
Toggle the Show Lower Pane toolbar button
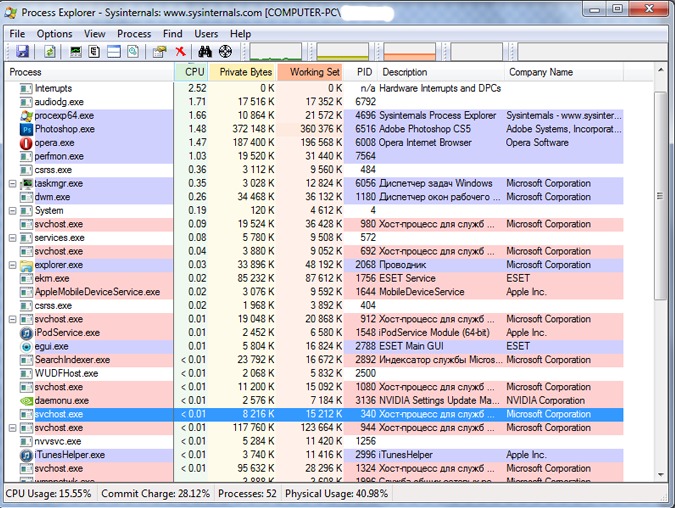(x=114, y=51)
